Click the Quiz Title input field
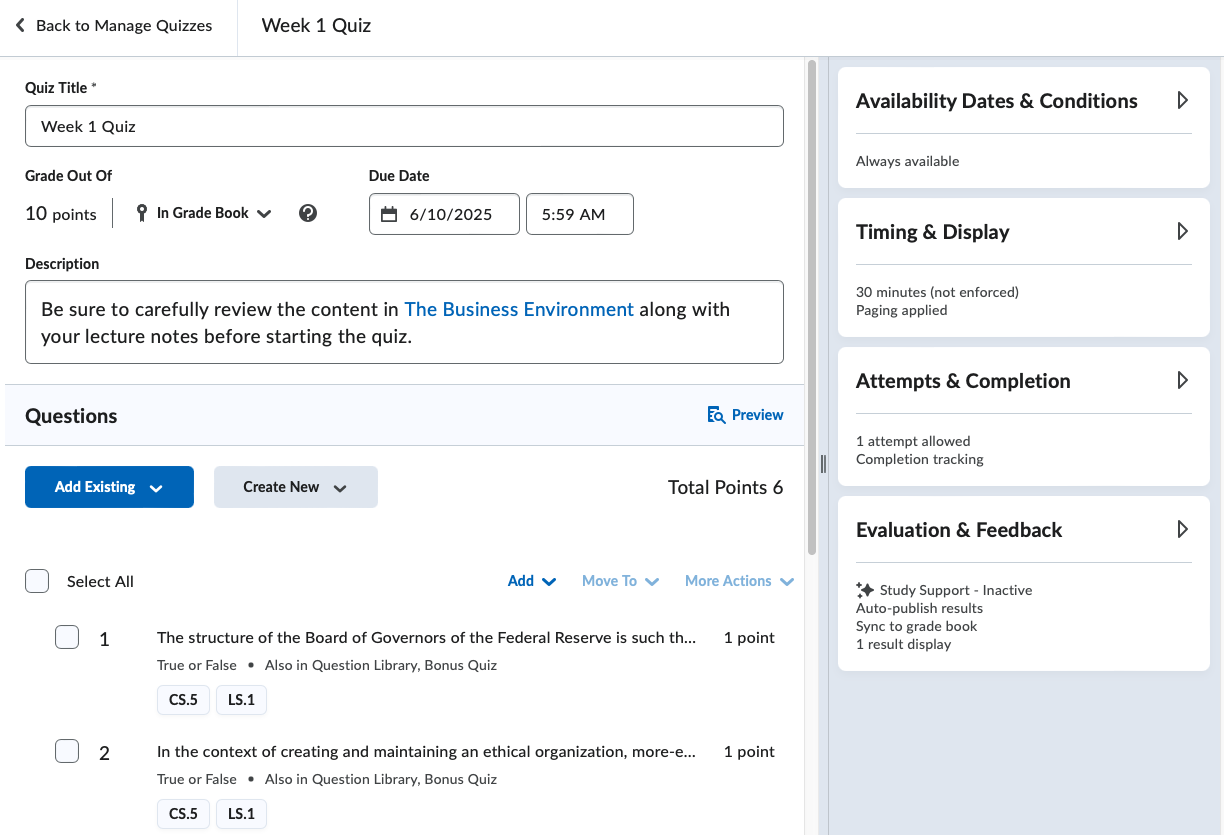The height and width of the screenshot is (835, 1224). tap(404, 127)
